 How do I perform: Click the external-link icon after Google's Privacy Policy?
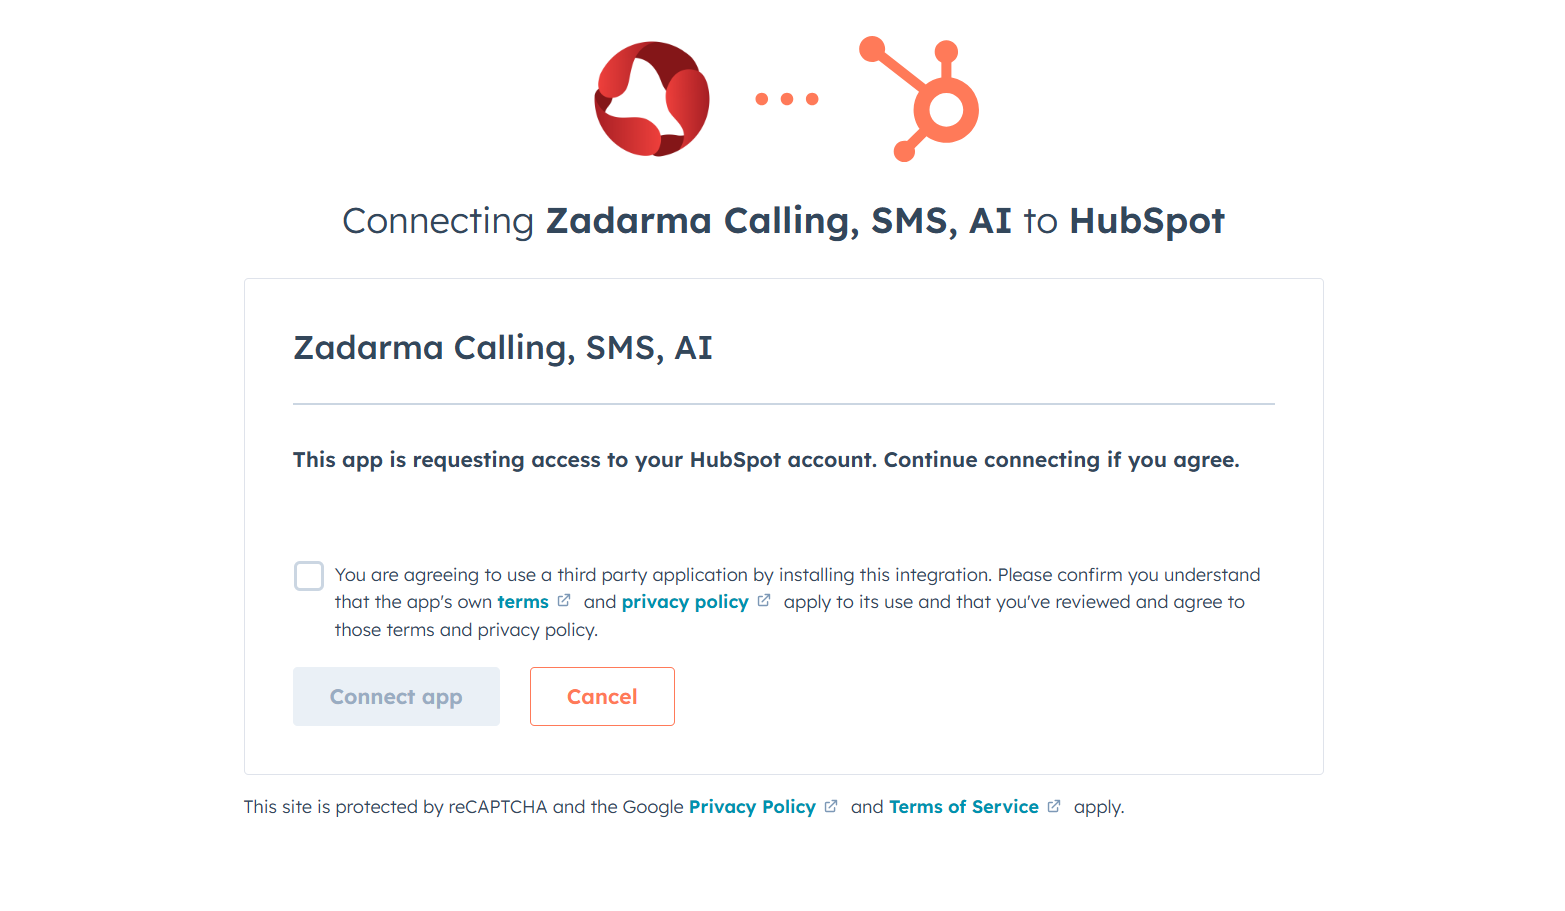[831, 805]
